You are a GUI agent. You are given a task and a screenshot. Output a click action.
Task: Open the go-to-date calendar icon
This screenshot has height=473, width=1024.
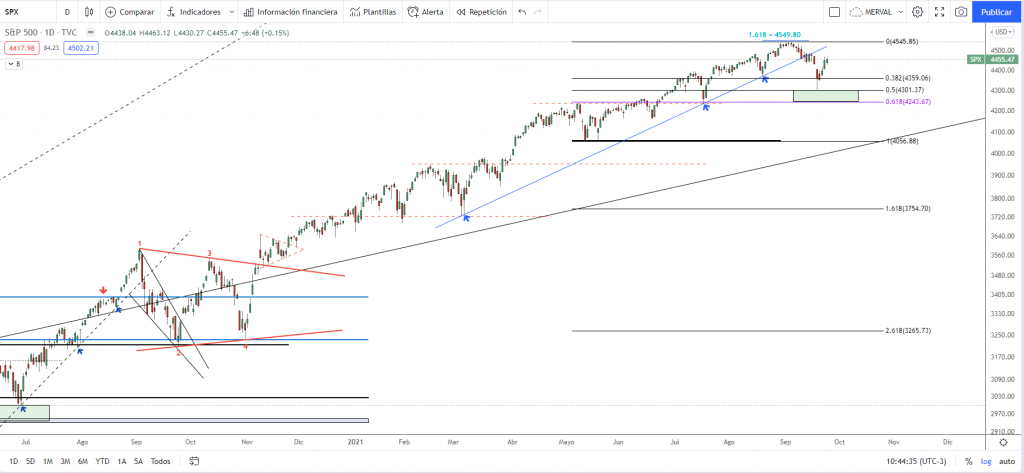[194, 461]
